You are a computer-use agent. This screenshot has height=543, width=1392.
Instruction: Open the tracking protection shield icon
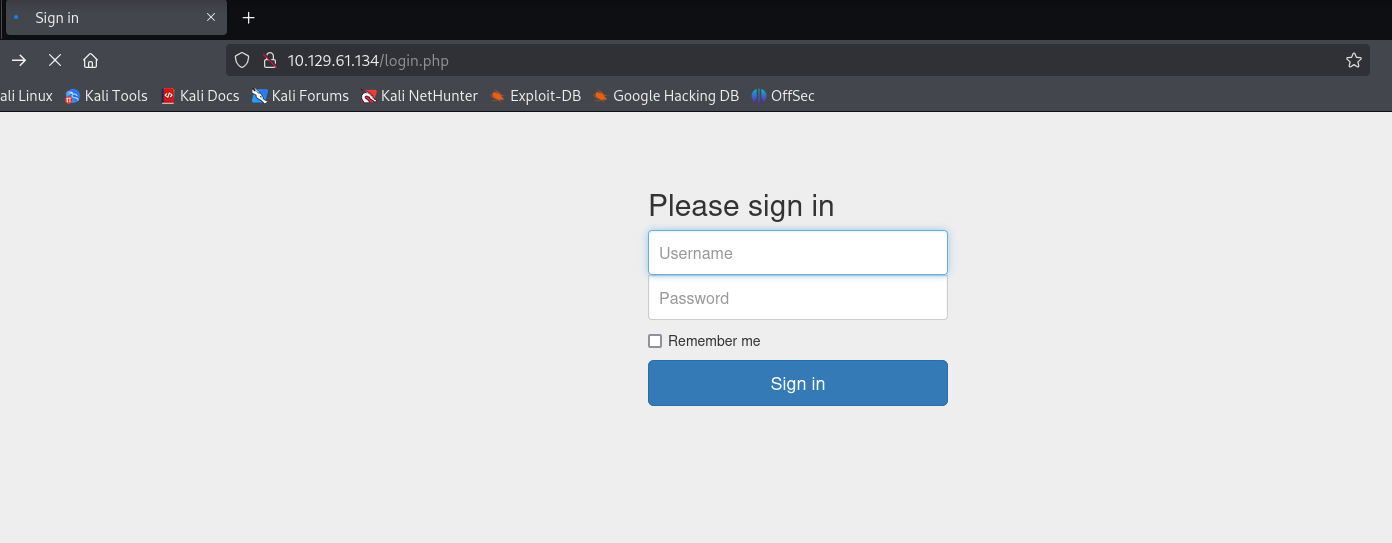241,60
